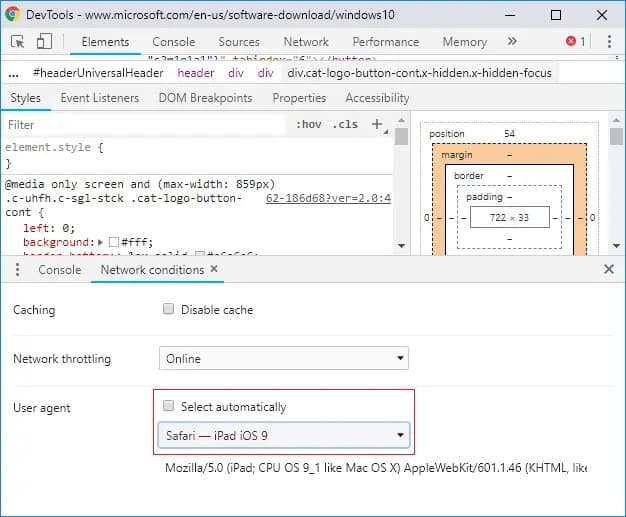Click the position value 54

pyautogui.click(x=509, y=134)
